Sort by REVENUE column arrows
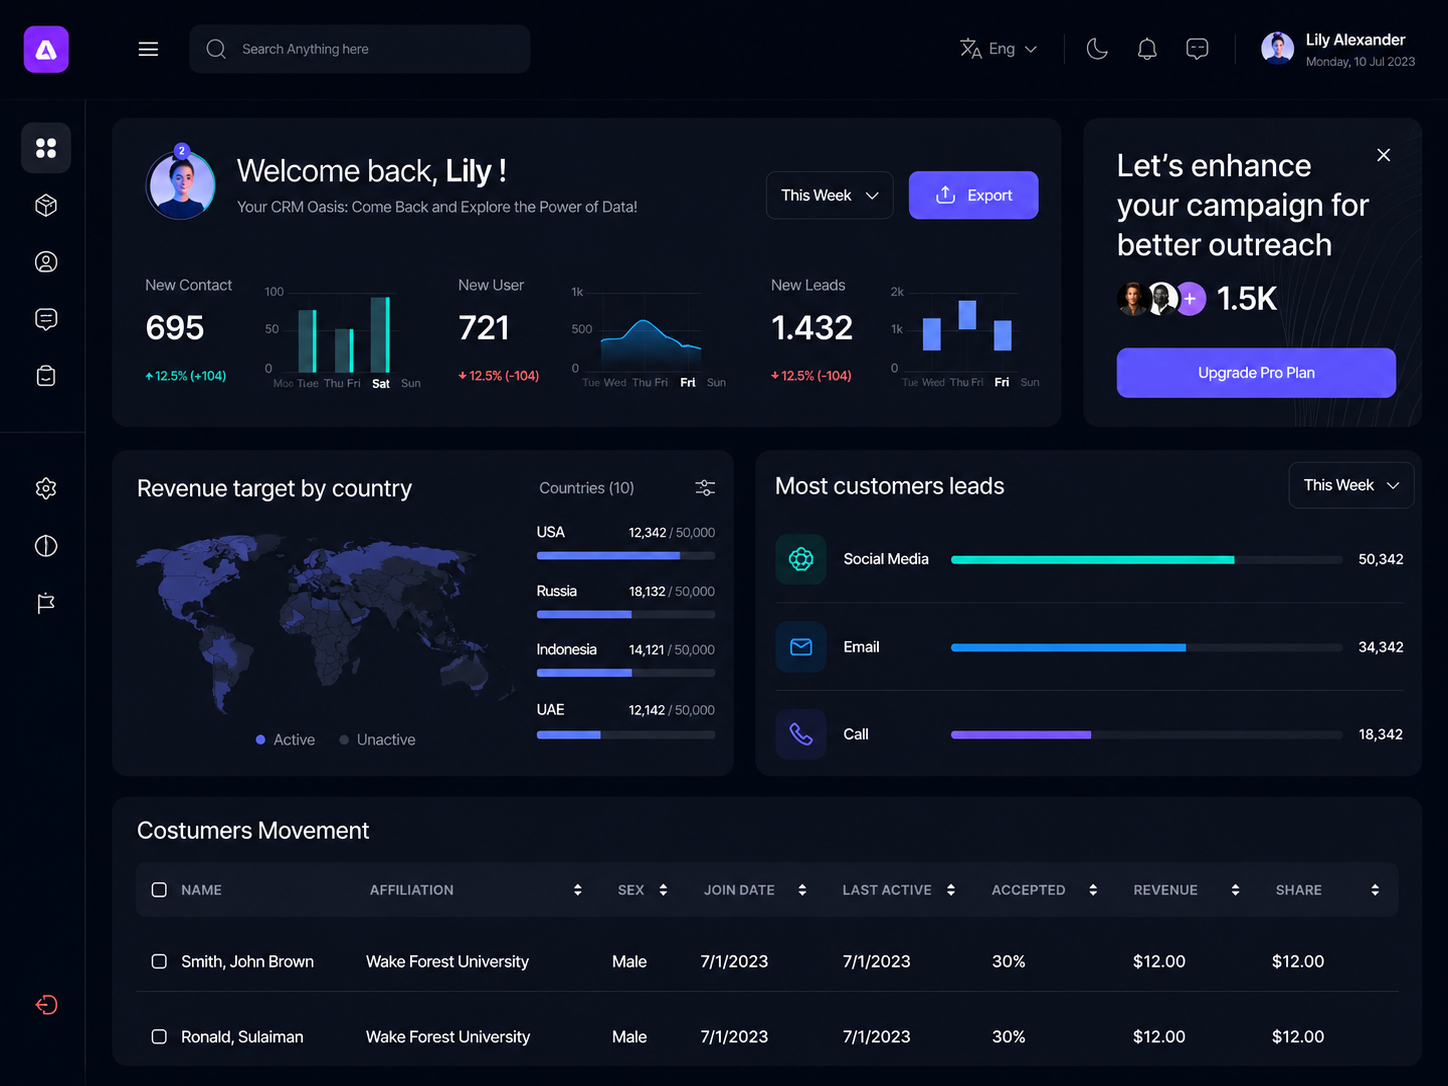 pyautogui.click(x=1235, y=890)
